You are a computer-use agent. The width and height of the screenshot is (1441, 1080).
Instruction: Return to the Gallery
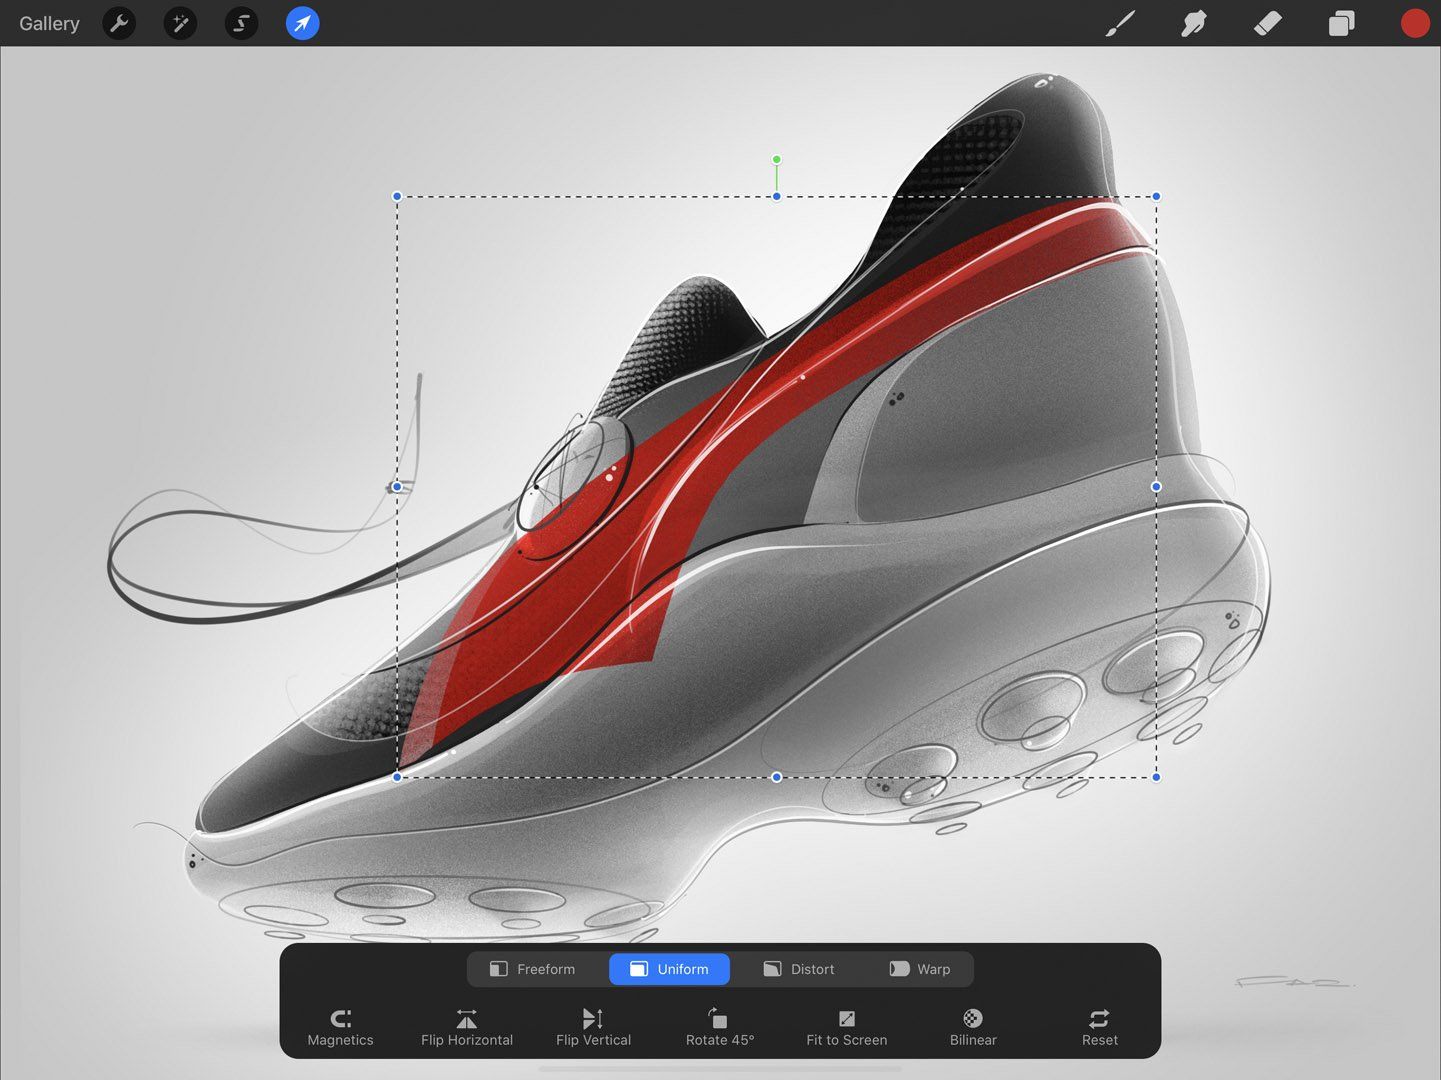(x=49, y=23)
